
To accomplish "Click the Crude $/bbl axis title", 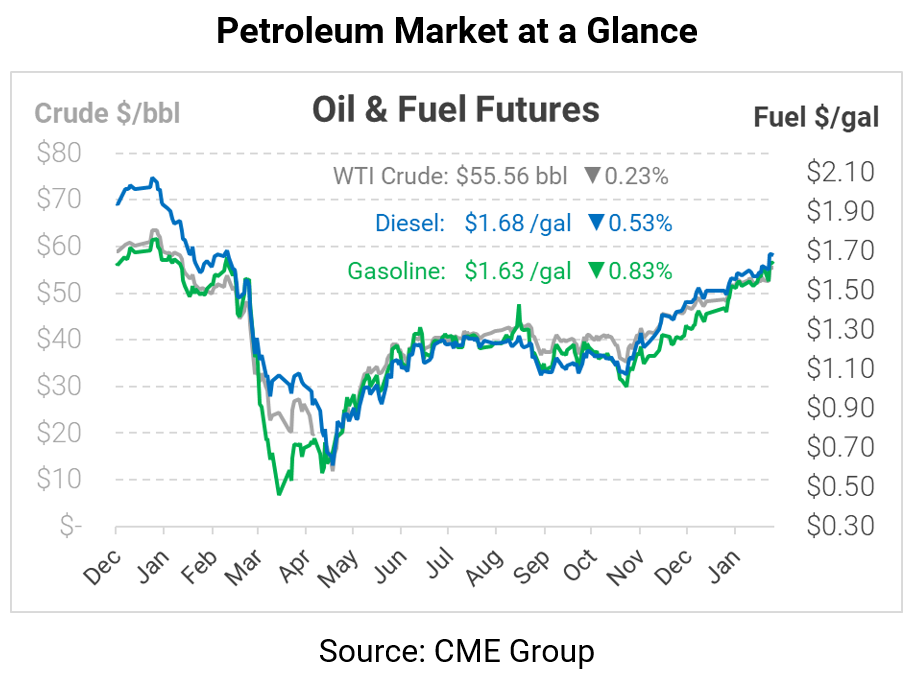I will [x=107, y=113].
